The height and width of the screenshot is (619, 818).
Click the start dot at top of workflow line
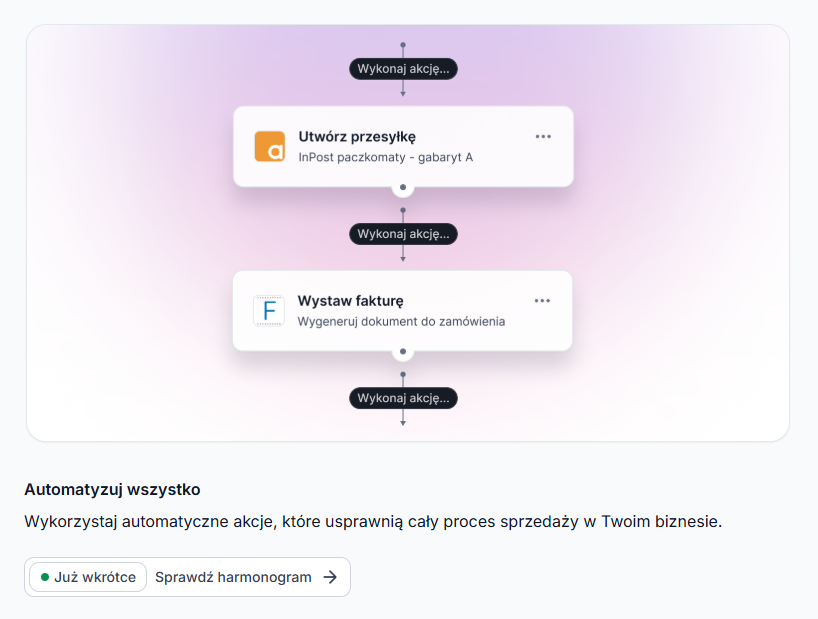[x=403, y=45]
